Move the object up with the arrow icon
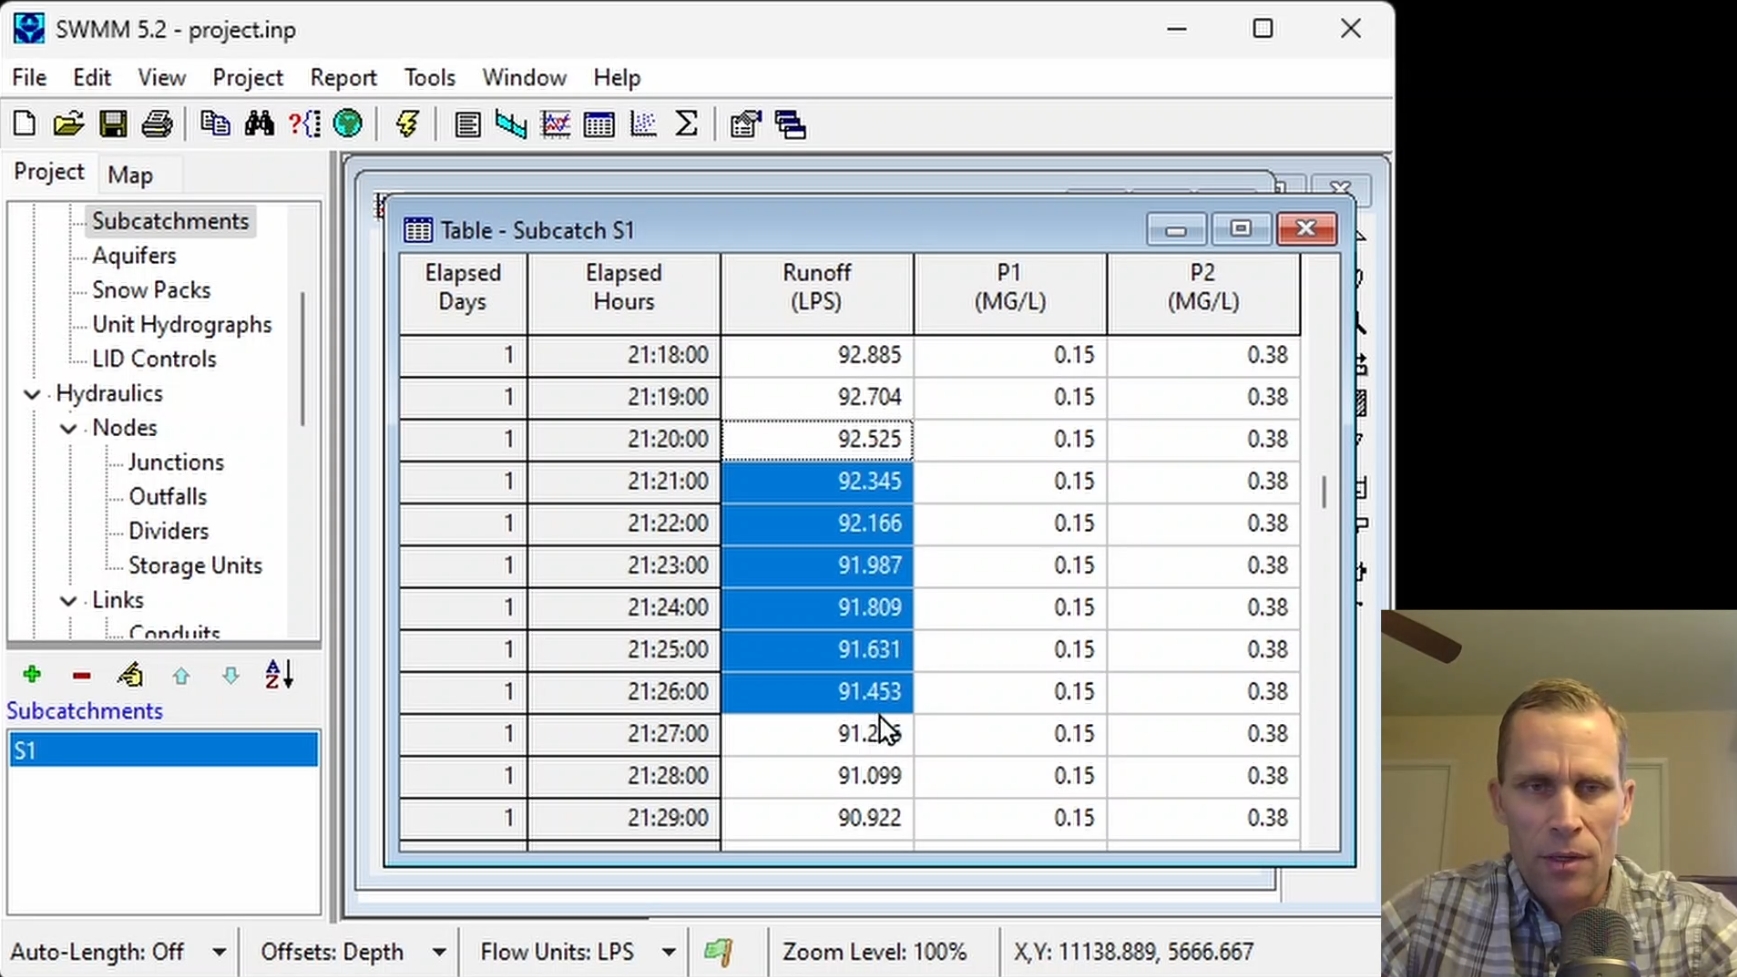 pos(181,676)
